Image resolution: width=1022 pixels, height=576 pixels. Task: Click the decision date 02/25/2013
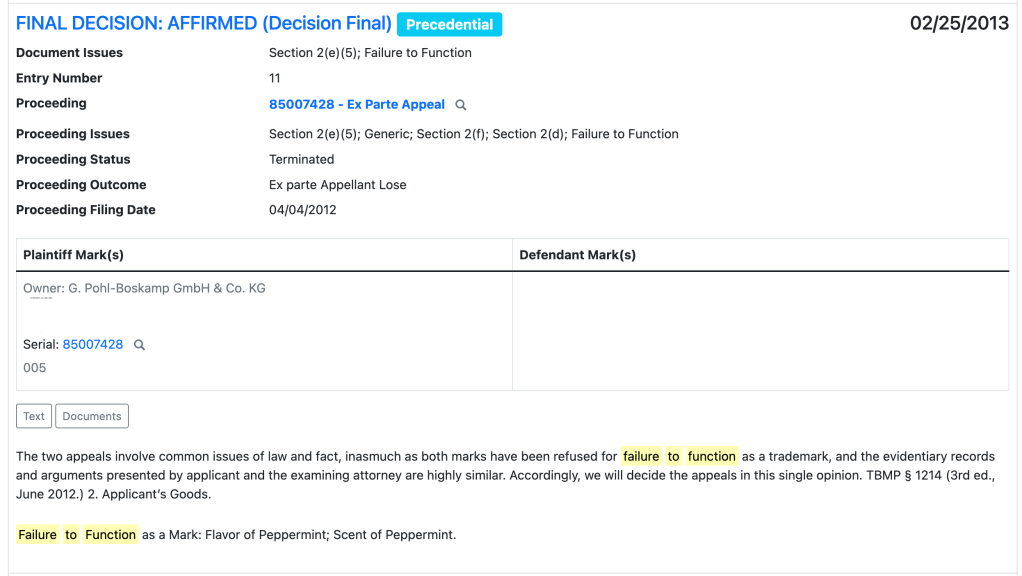(959, 24)
